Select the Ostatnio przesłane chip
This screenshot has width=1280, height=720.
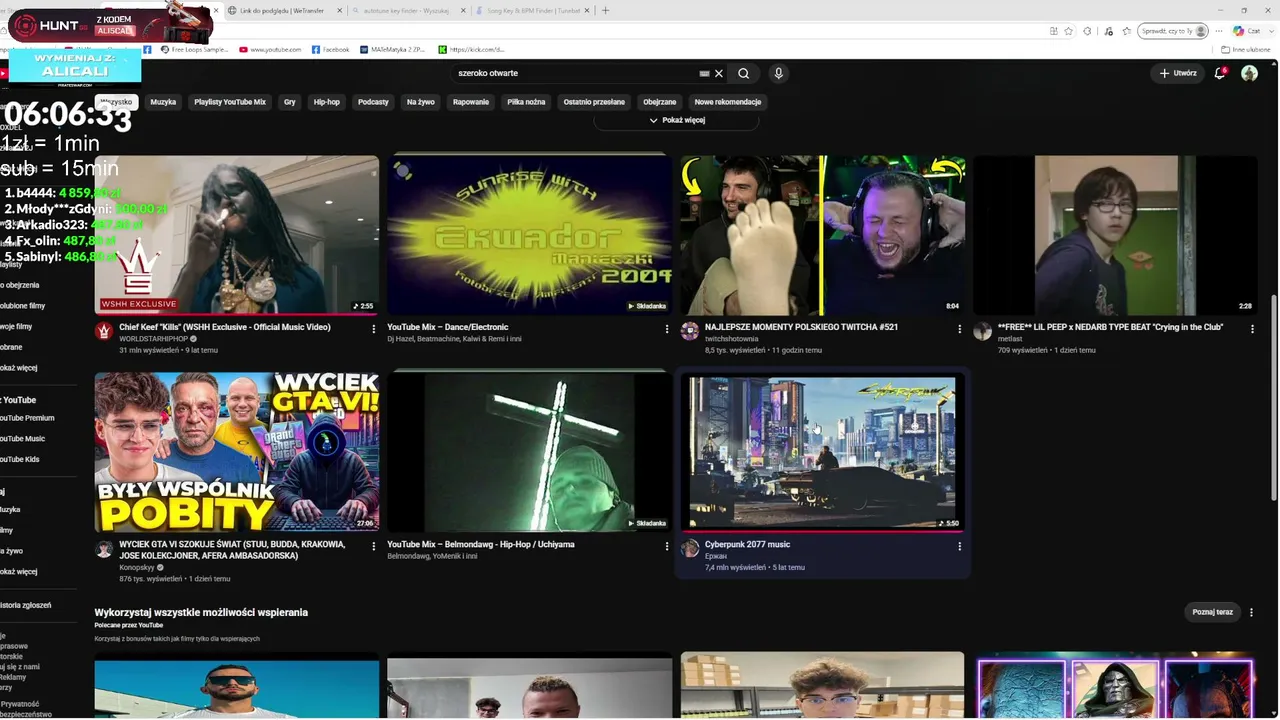(x=594, y=102)
